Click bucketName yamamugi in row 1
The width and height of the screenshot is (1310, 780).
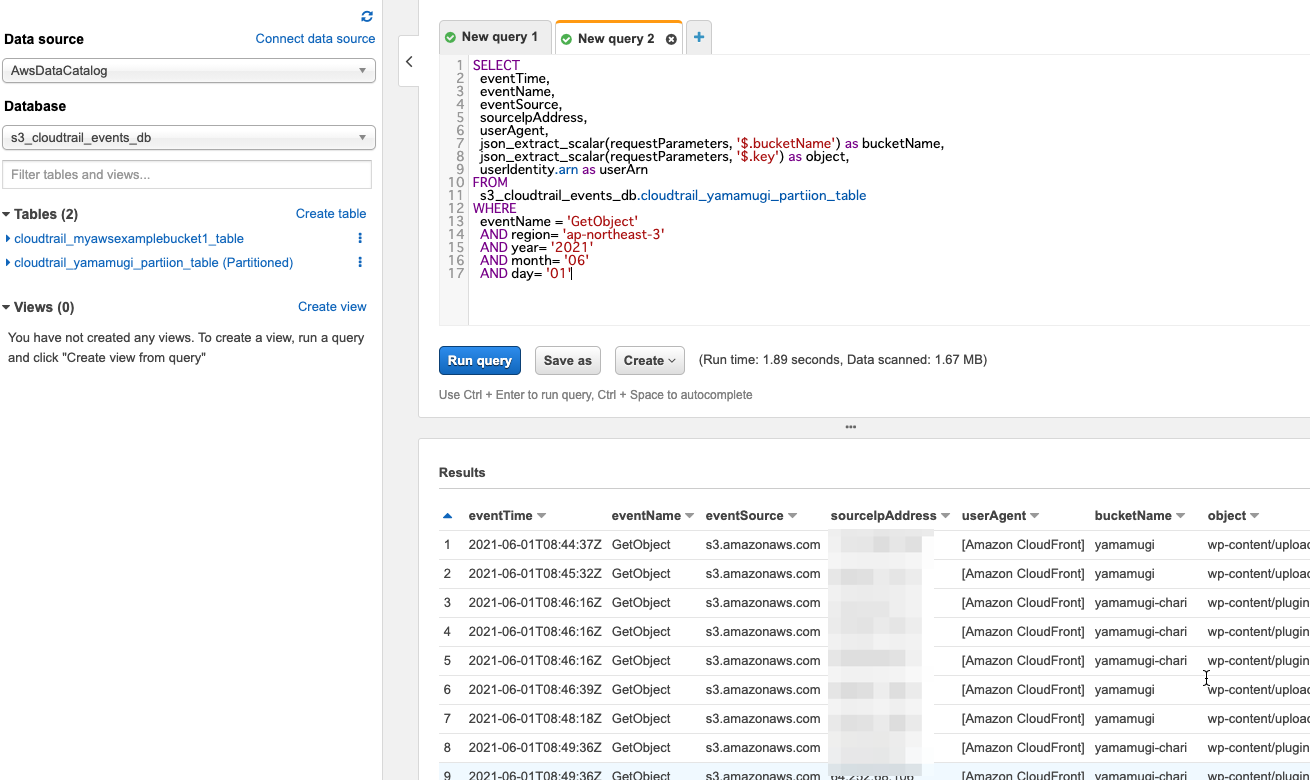1125,545
